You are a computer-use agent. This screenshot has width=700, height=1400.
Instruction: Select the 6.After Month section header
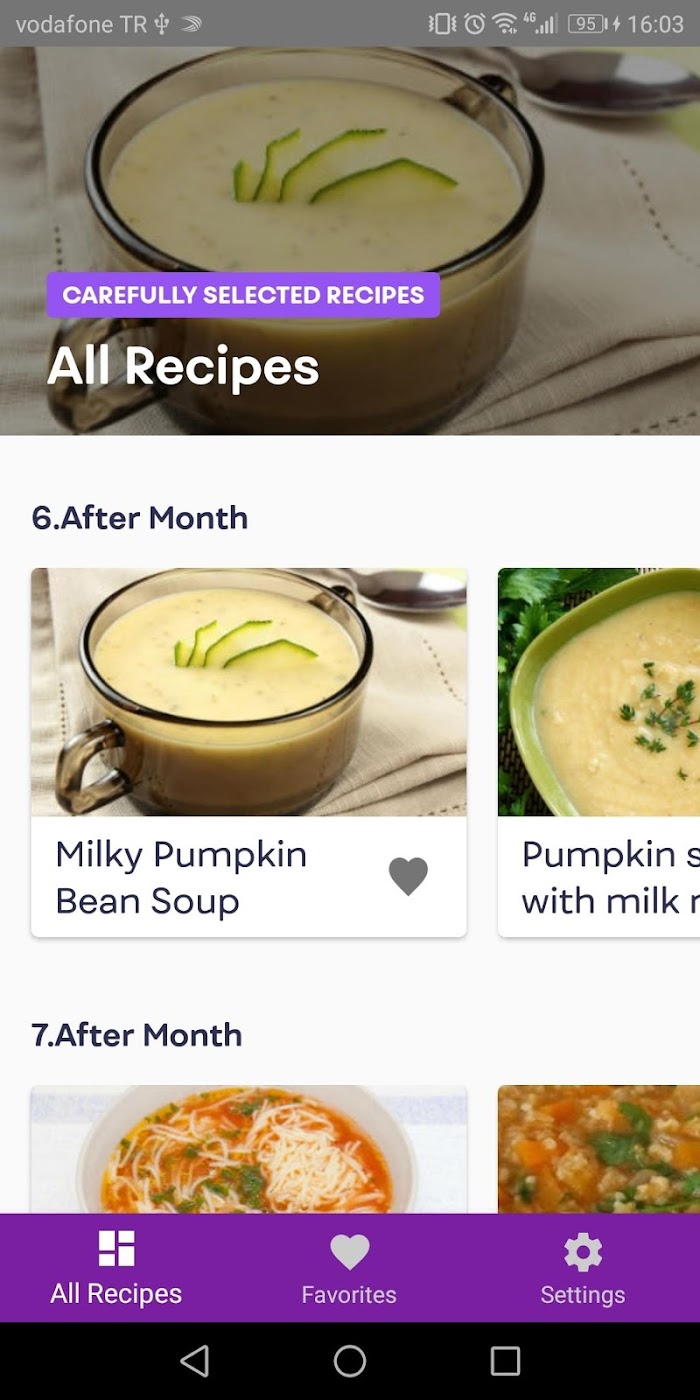pyautogui.click(x=140, y=518)
